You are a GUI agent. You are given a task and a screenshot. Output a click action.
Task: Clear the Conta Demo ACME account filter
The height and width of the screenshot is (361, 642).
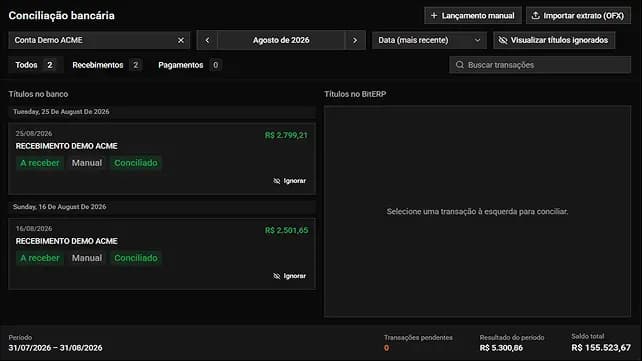(x=181, y=40)
